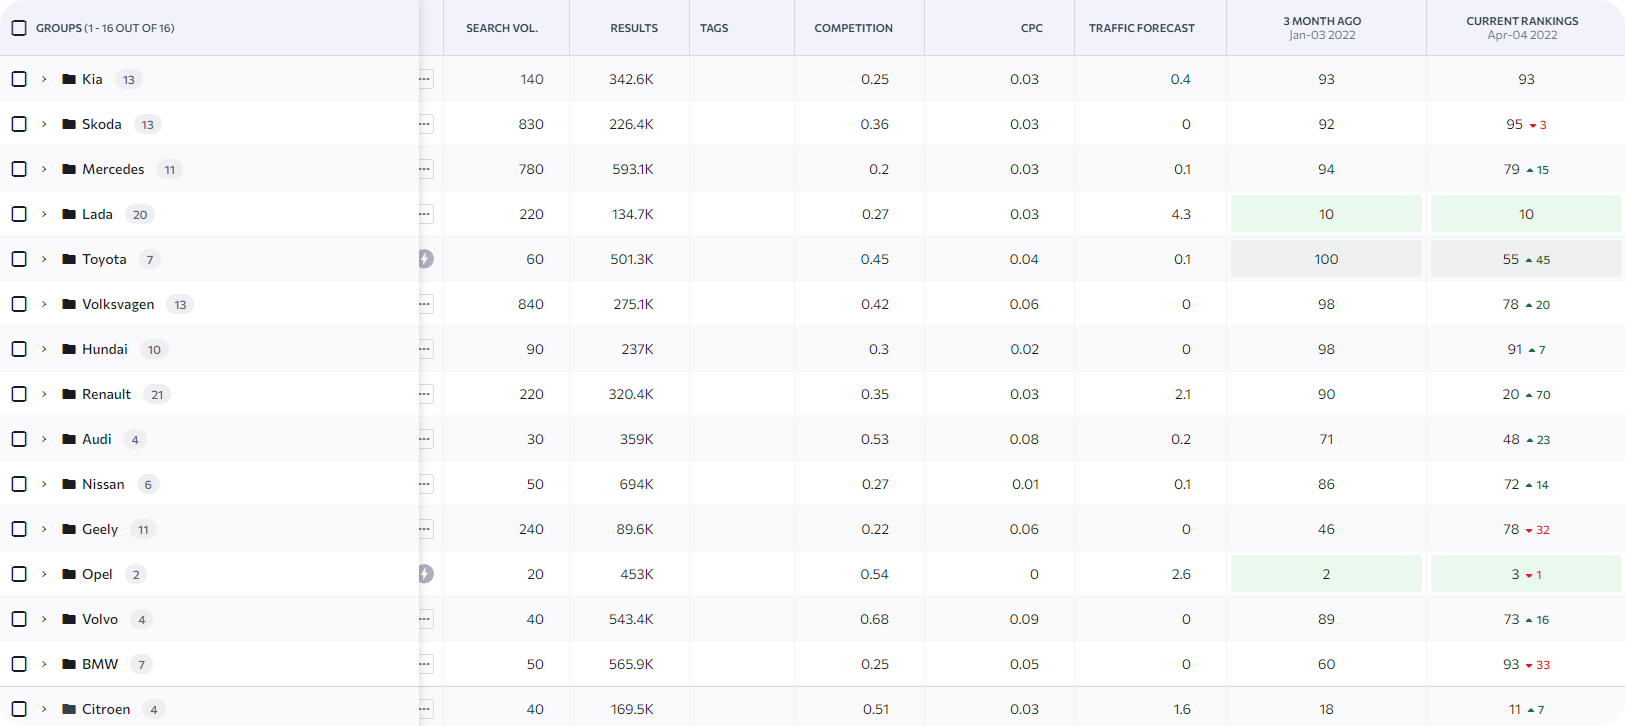Click the folder icon beside Geely
The width and height of the screenshot is (1625, 726).
pos(69,529)
